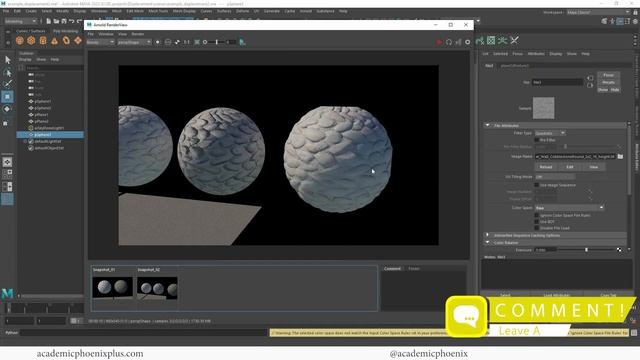Open the Filter Type dropdown
Screen dimensions: 640x360
(x=550, y=133)
